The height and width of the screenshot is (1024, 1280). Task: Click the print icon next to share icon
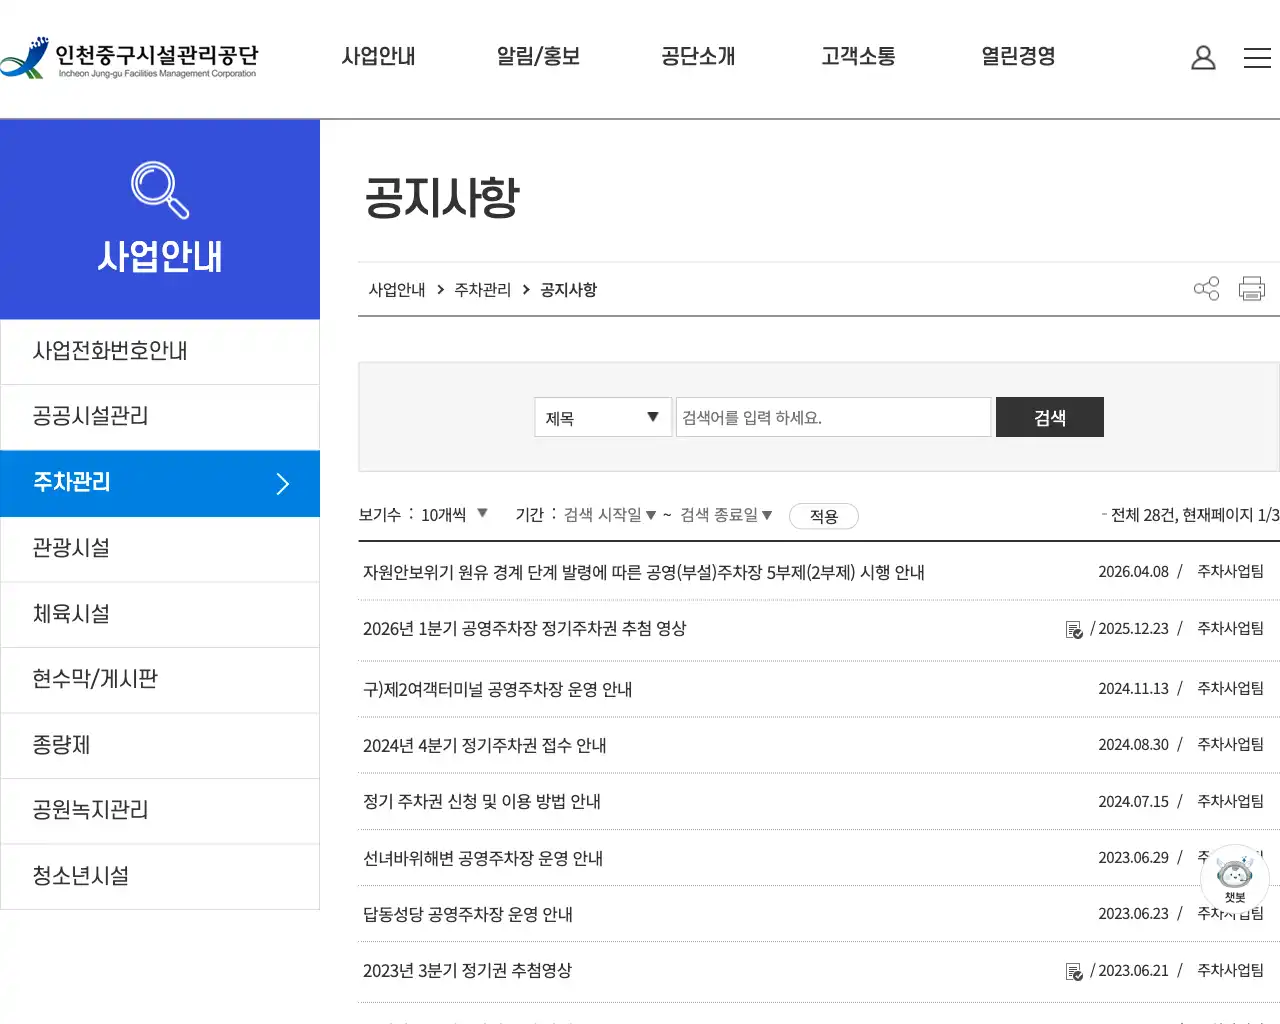point(1251,288)
